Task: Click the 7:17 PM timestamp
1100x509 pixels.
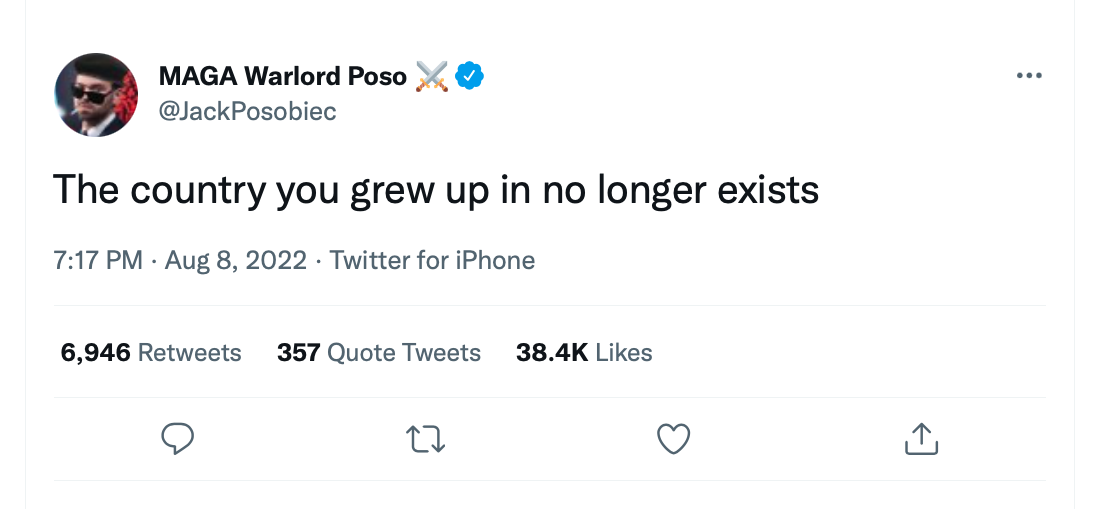Action: (x=98, y=261)
